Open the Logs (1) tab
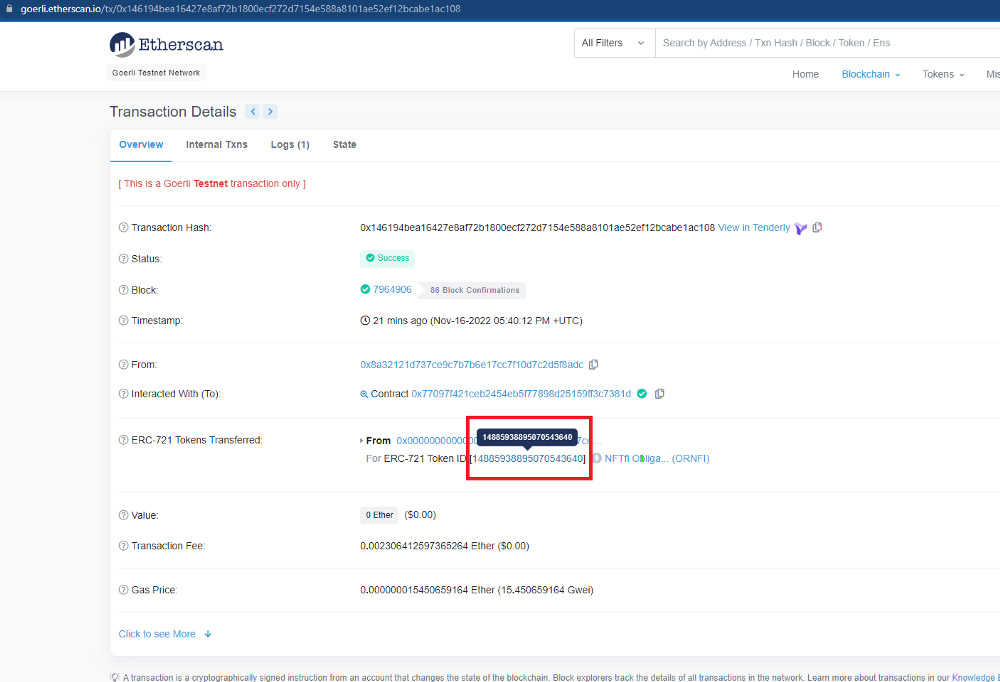Screen dimensions: 1000x682 point(290,145)
